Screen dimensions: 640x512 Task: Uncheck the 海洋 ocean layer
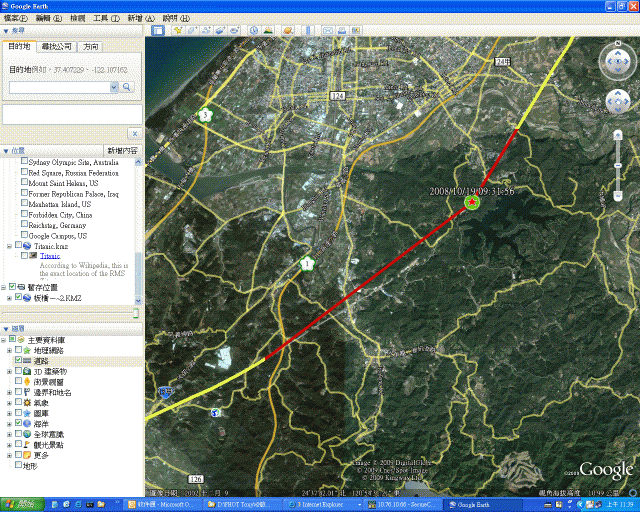[18, 423]
